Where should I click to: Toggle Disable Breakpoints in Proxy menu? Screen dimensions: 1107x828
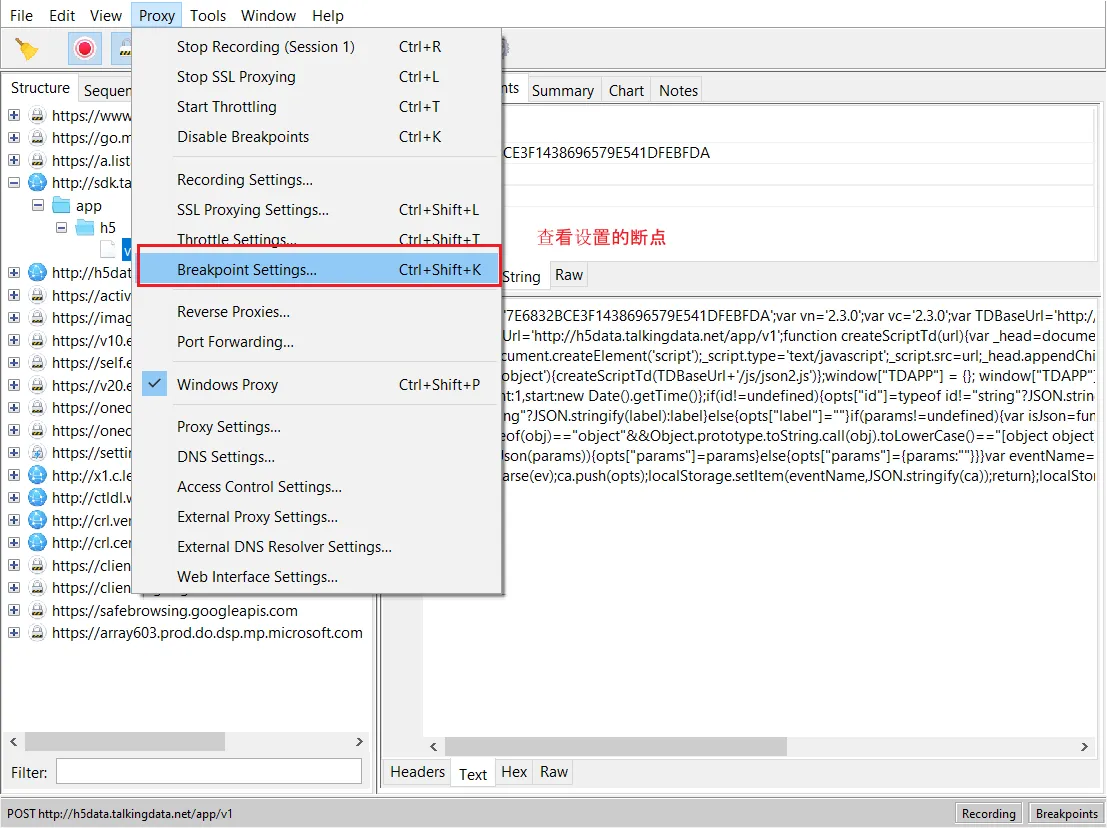coord(317,137)
